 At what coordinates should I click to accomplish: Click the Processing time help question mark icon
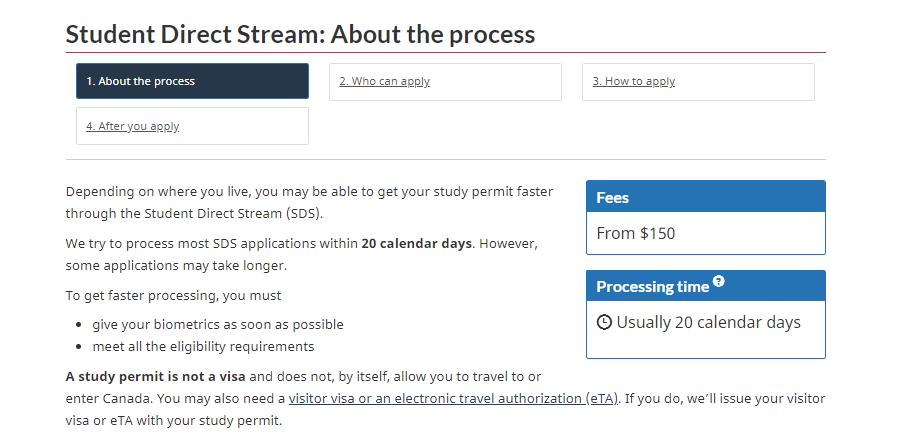[719, 282]
